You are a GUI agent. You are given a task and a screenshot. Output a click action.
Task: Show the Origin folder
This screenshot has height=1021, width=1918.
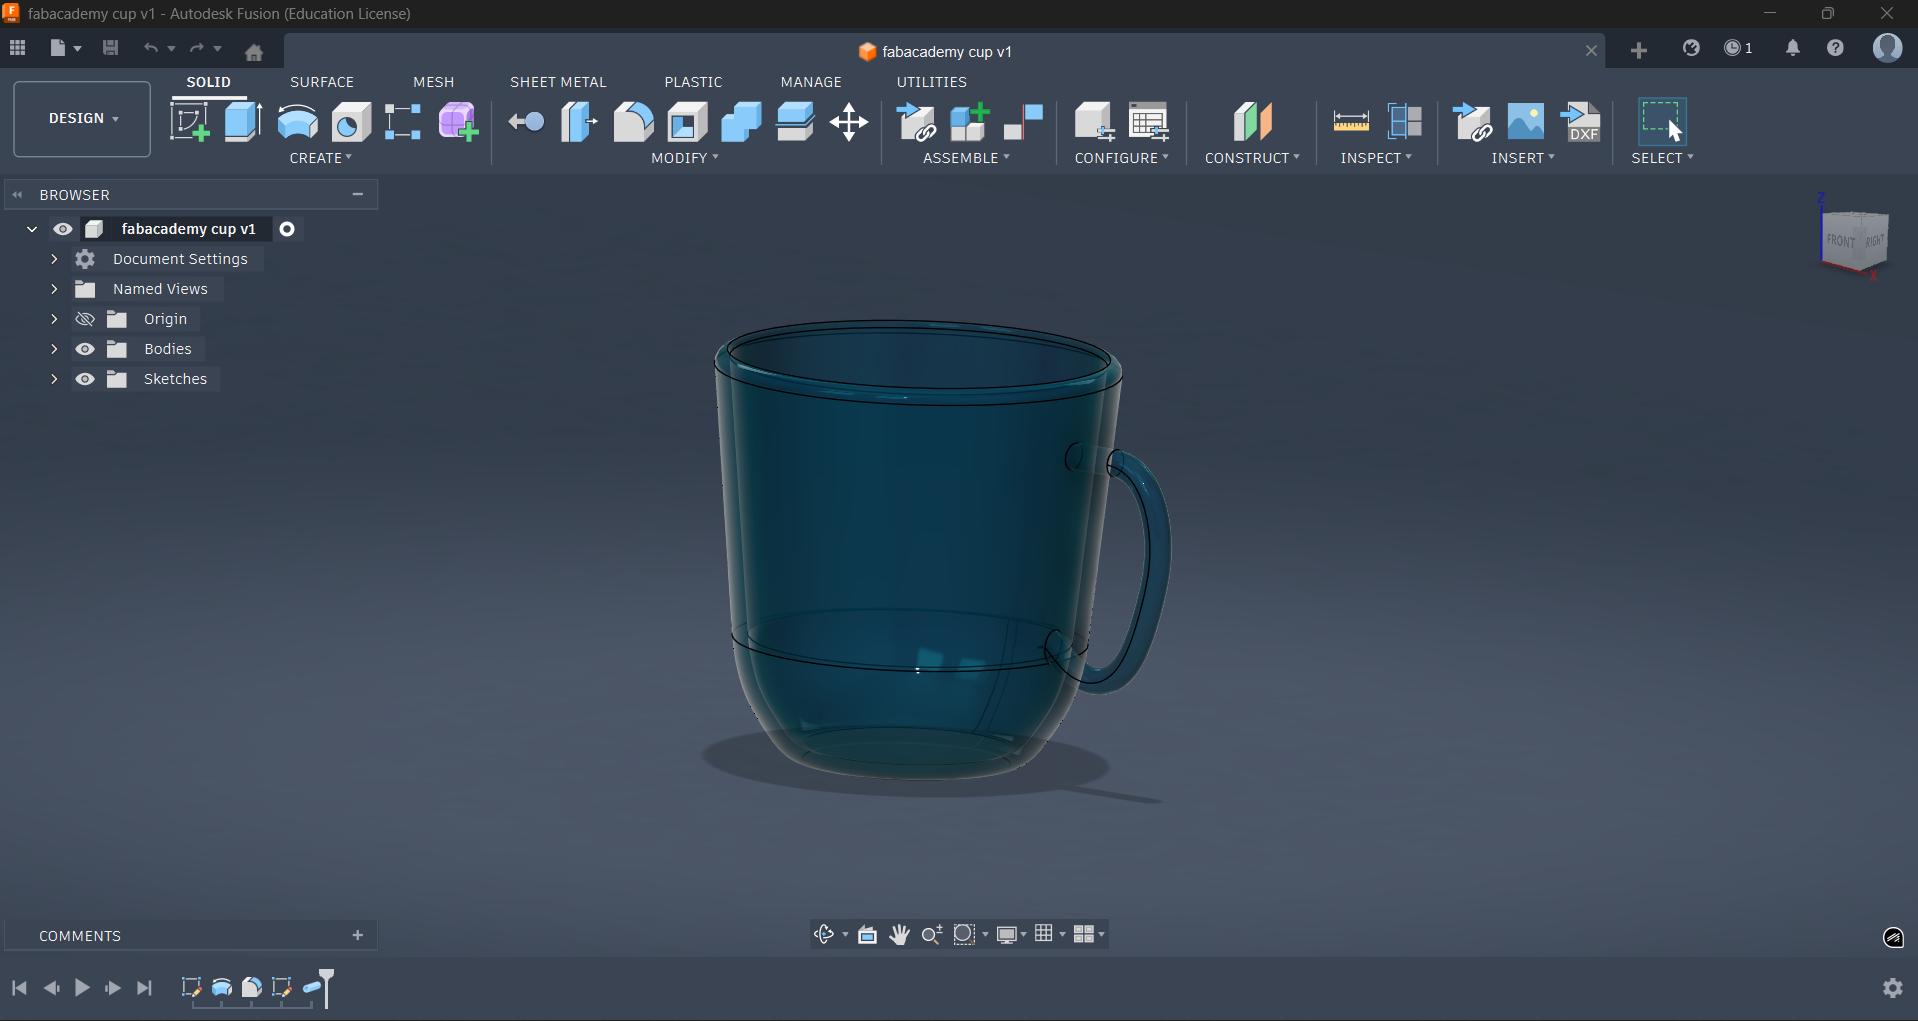click(86, 318)
